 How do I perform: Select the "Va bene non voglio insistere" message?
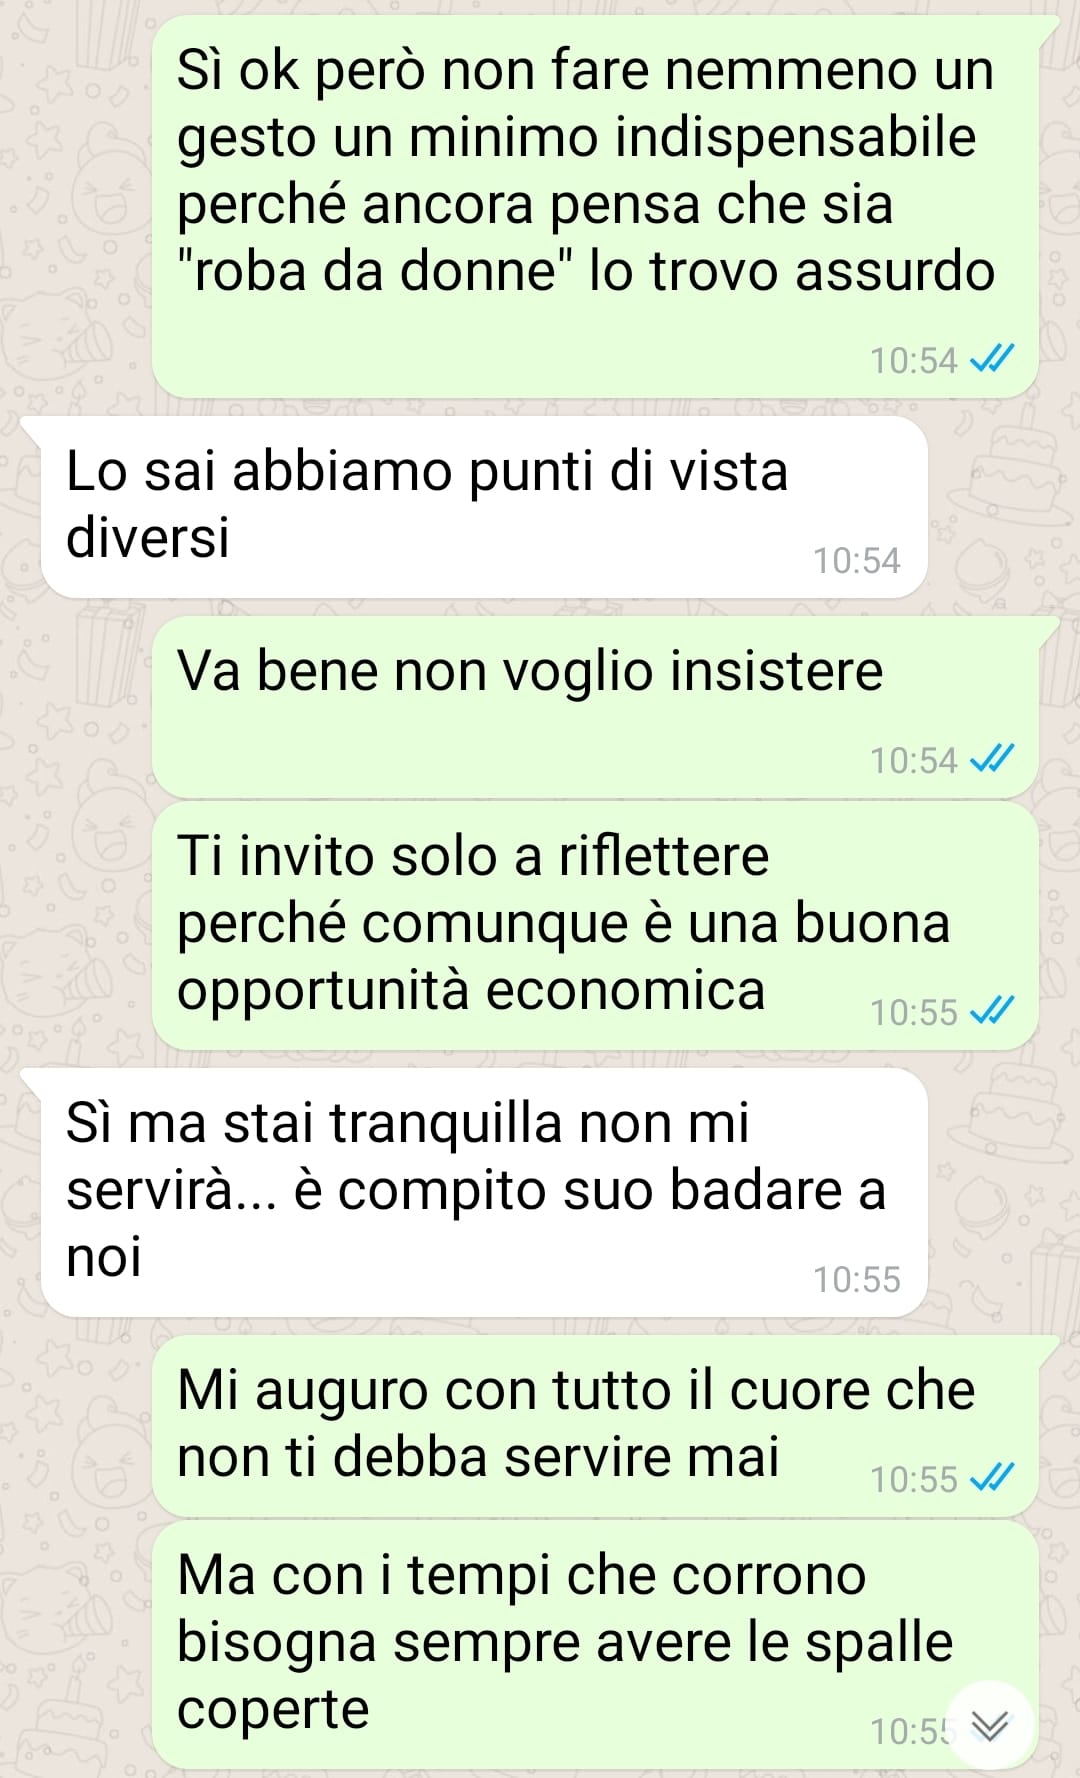[595, 707]
